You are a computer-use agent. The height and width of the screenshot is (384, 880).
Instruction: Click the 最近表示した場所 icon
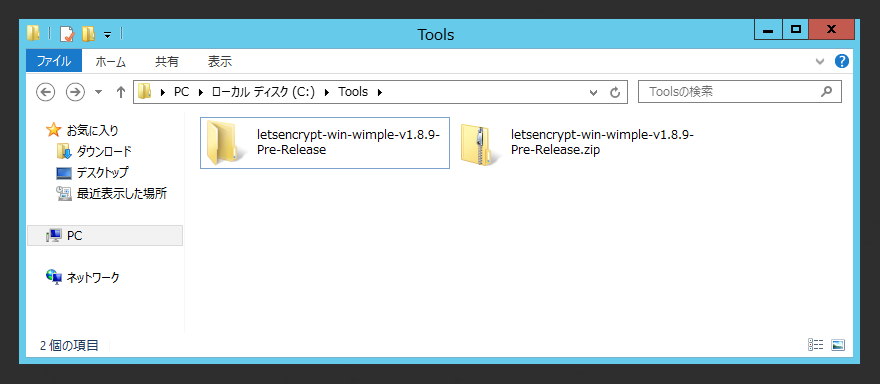point(64,194)
